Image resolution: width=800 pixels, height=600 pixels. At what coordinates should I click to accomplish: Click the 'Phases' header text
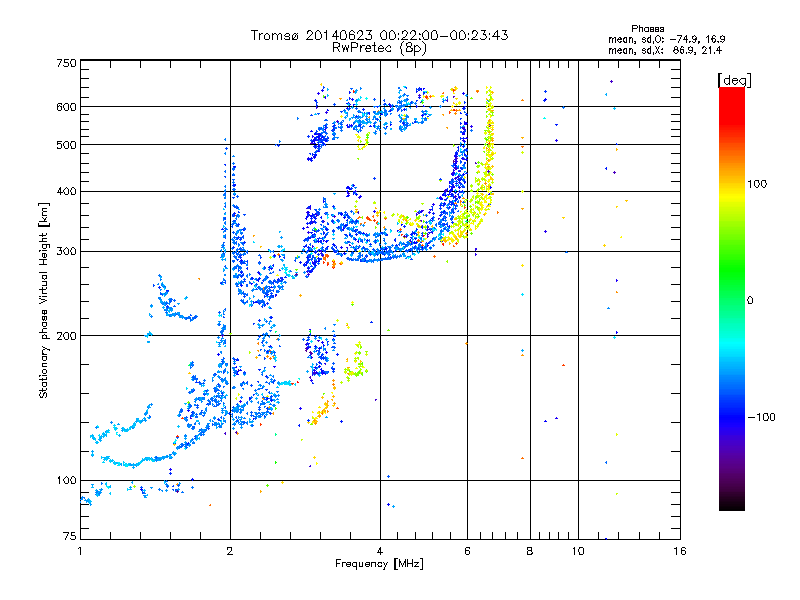pos(647,29)
